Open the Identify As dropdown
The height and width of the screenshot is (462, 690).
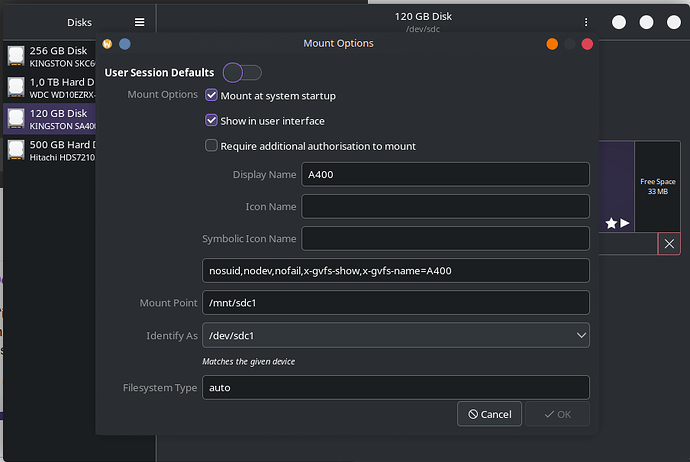tap(395, 335)
